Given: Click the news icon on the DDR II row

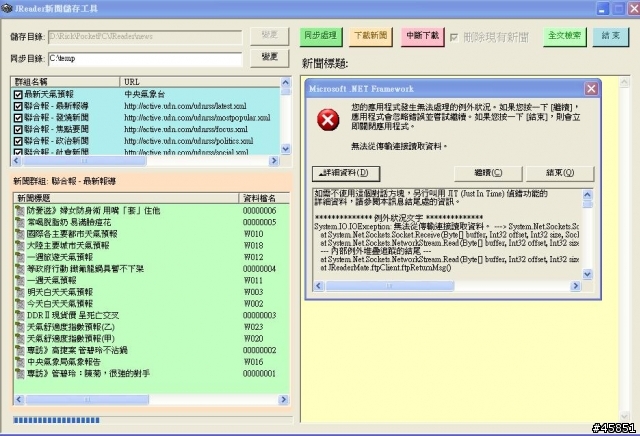Looking at the screenshot, I should (20, 316).
